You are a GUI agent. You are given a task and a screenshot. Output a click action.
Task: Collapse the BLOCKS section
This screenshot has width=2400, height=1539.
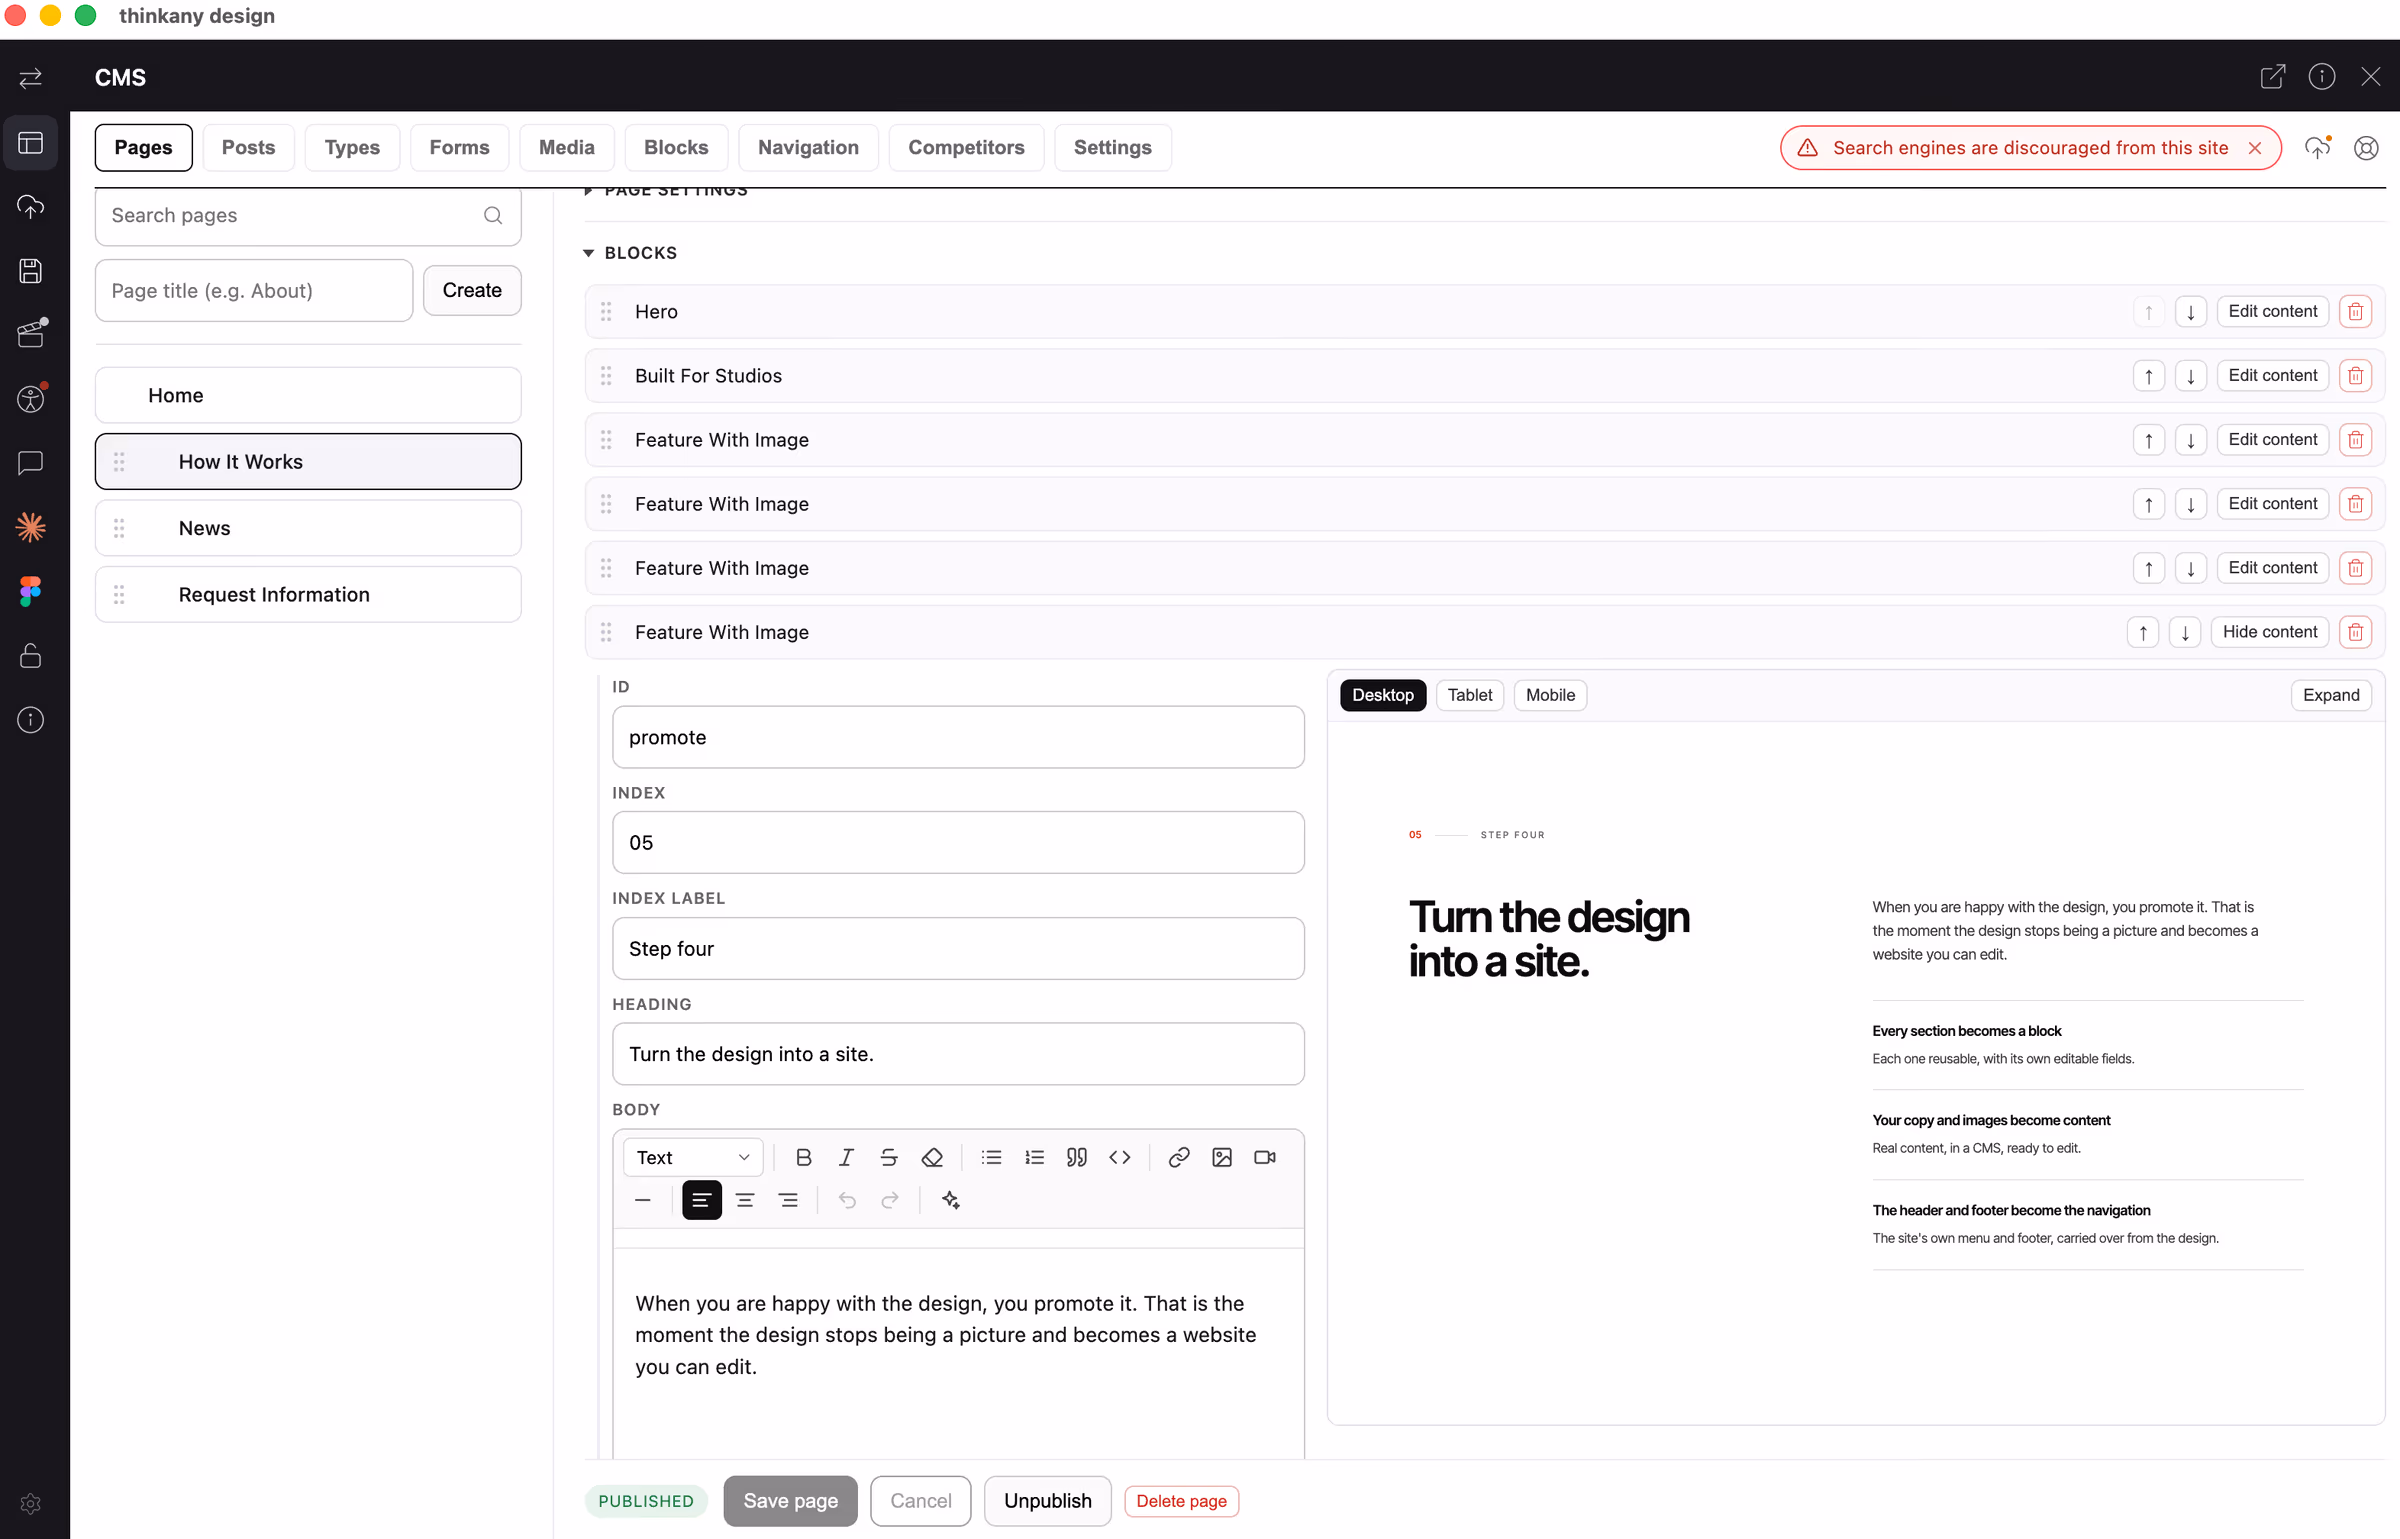point(631,253)
